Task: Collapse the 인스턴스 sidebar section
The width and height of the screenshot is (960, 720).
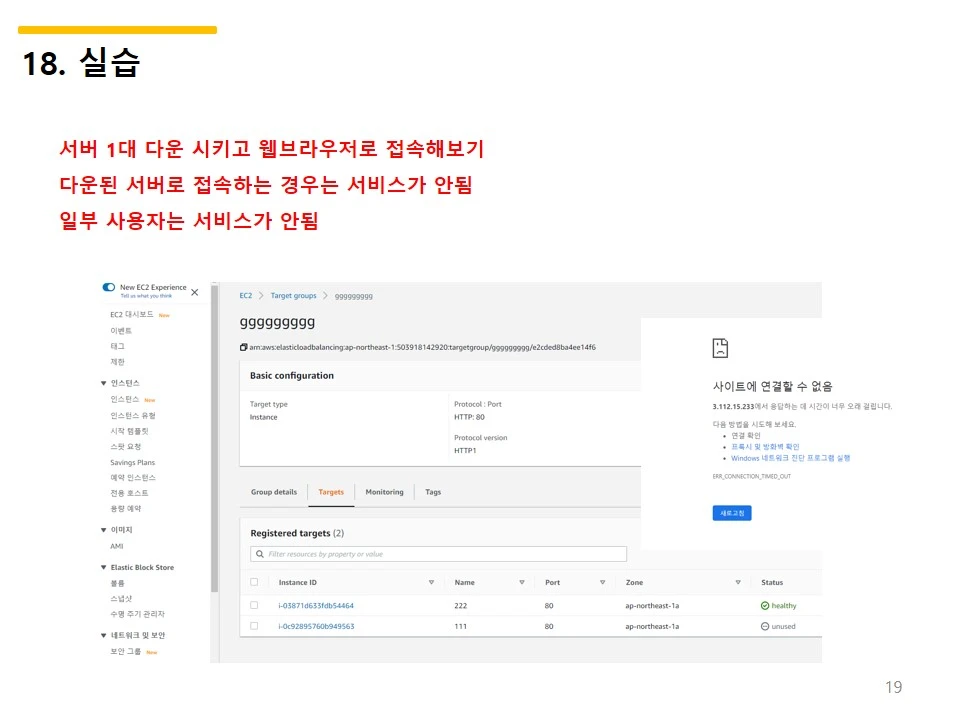Action: pos(104,382)
